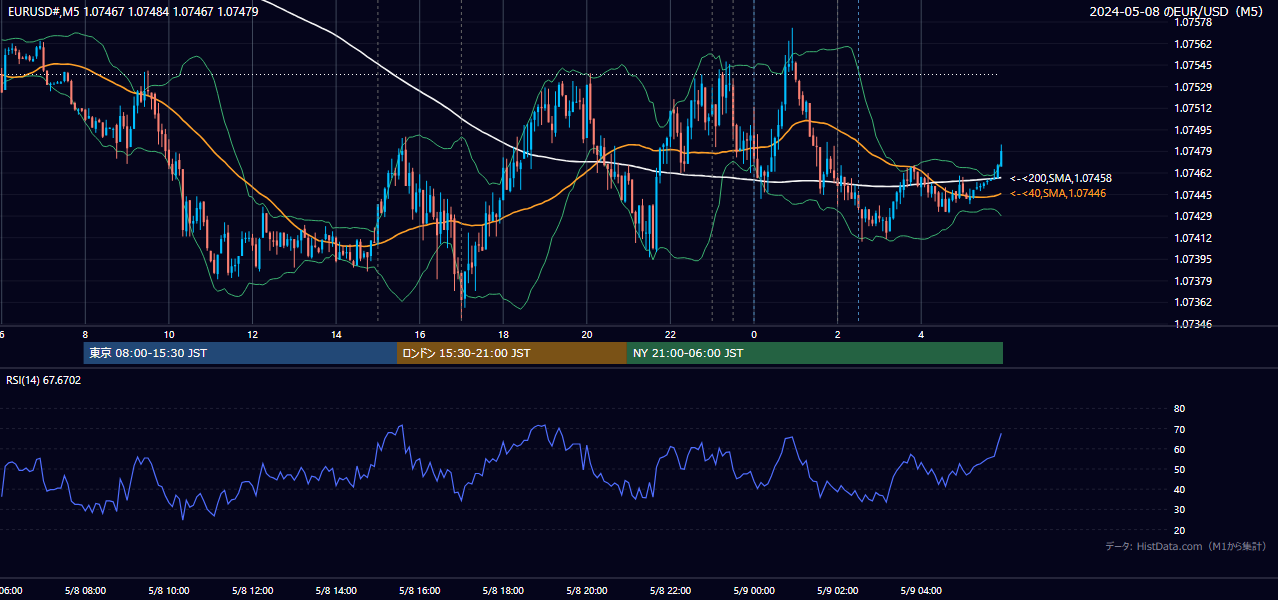Select the NY 21:00-06:00 JST session bar
Image resolution: width=1278 pixels, height=600 pixels.
815,353
